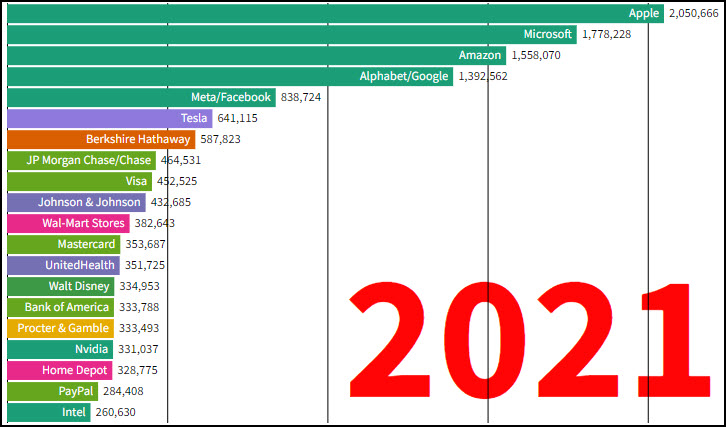Click Tesla's value 641,115
Screen dimensions: 726x427
point(238,119)
